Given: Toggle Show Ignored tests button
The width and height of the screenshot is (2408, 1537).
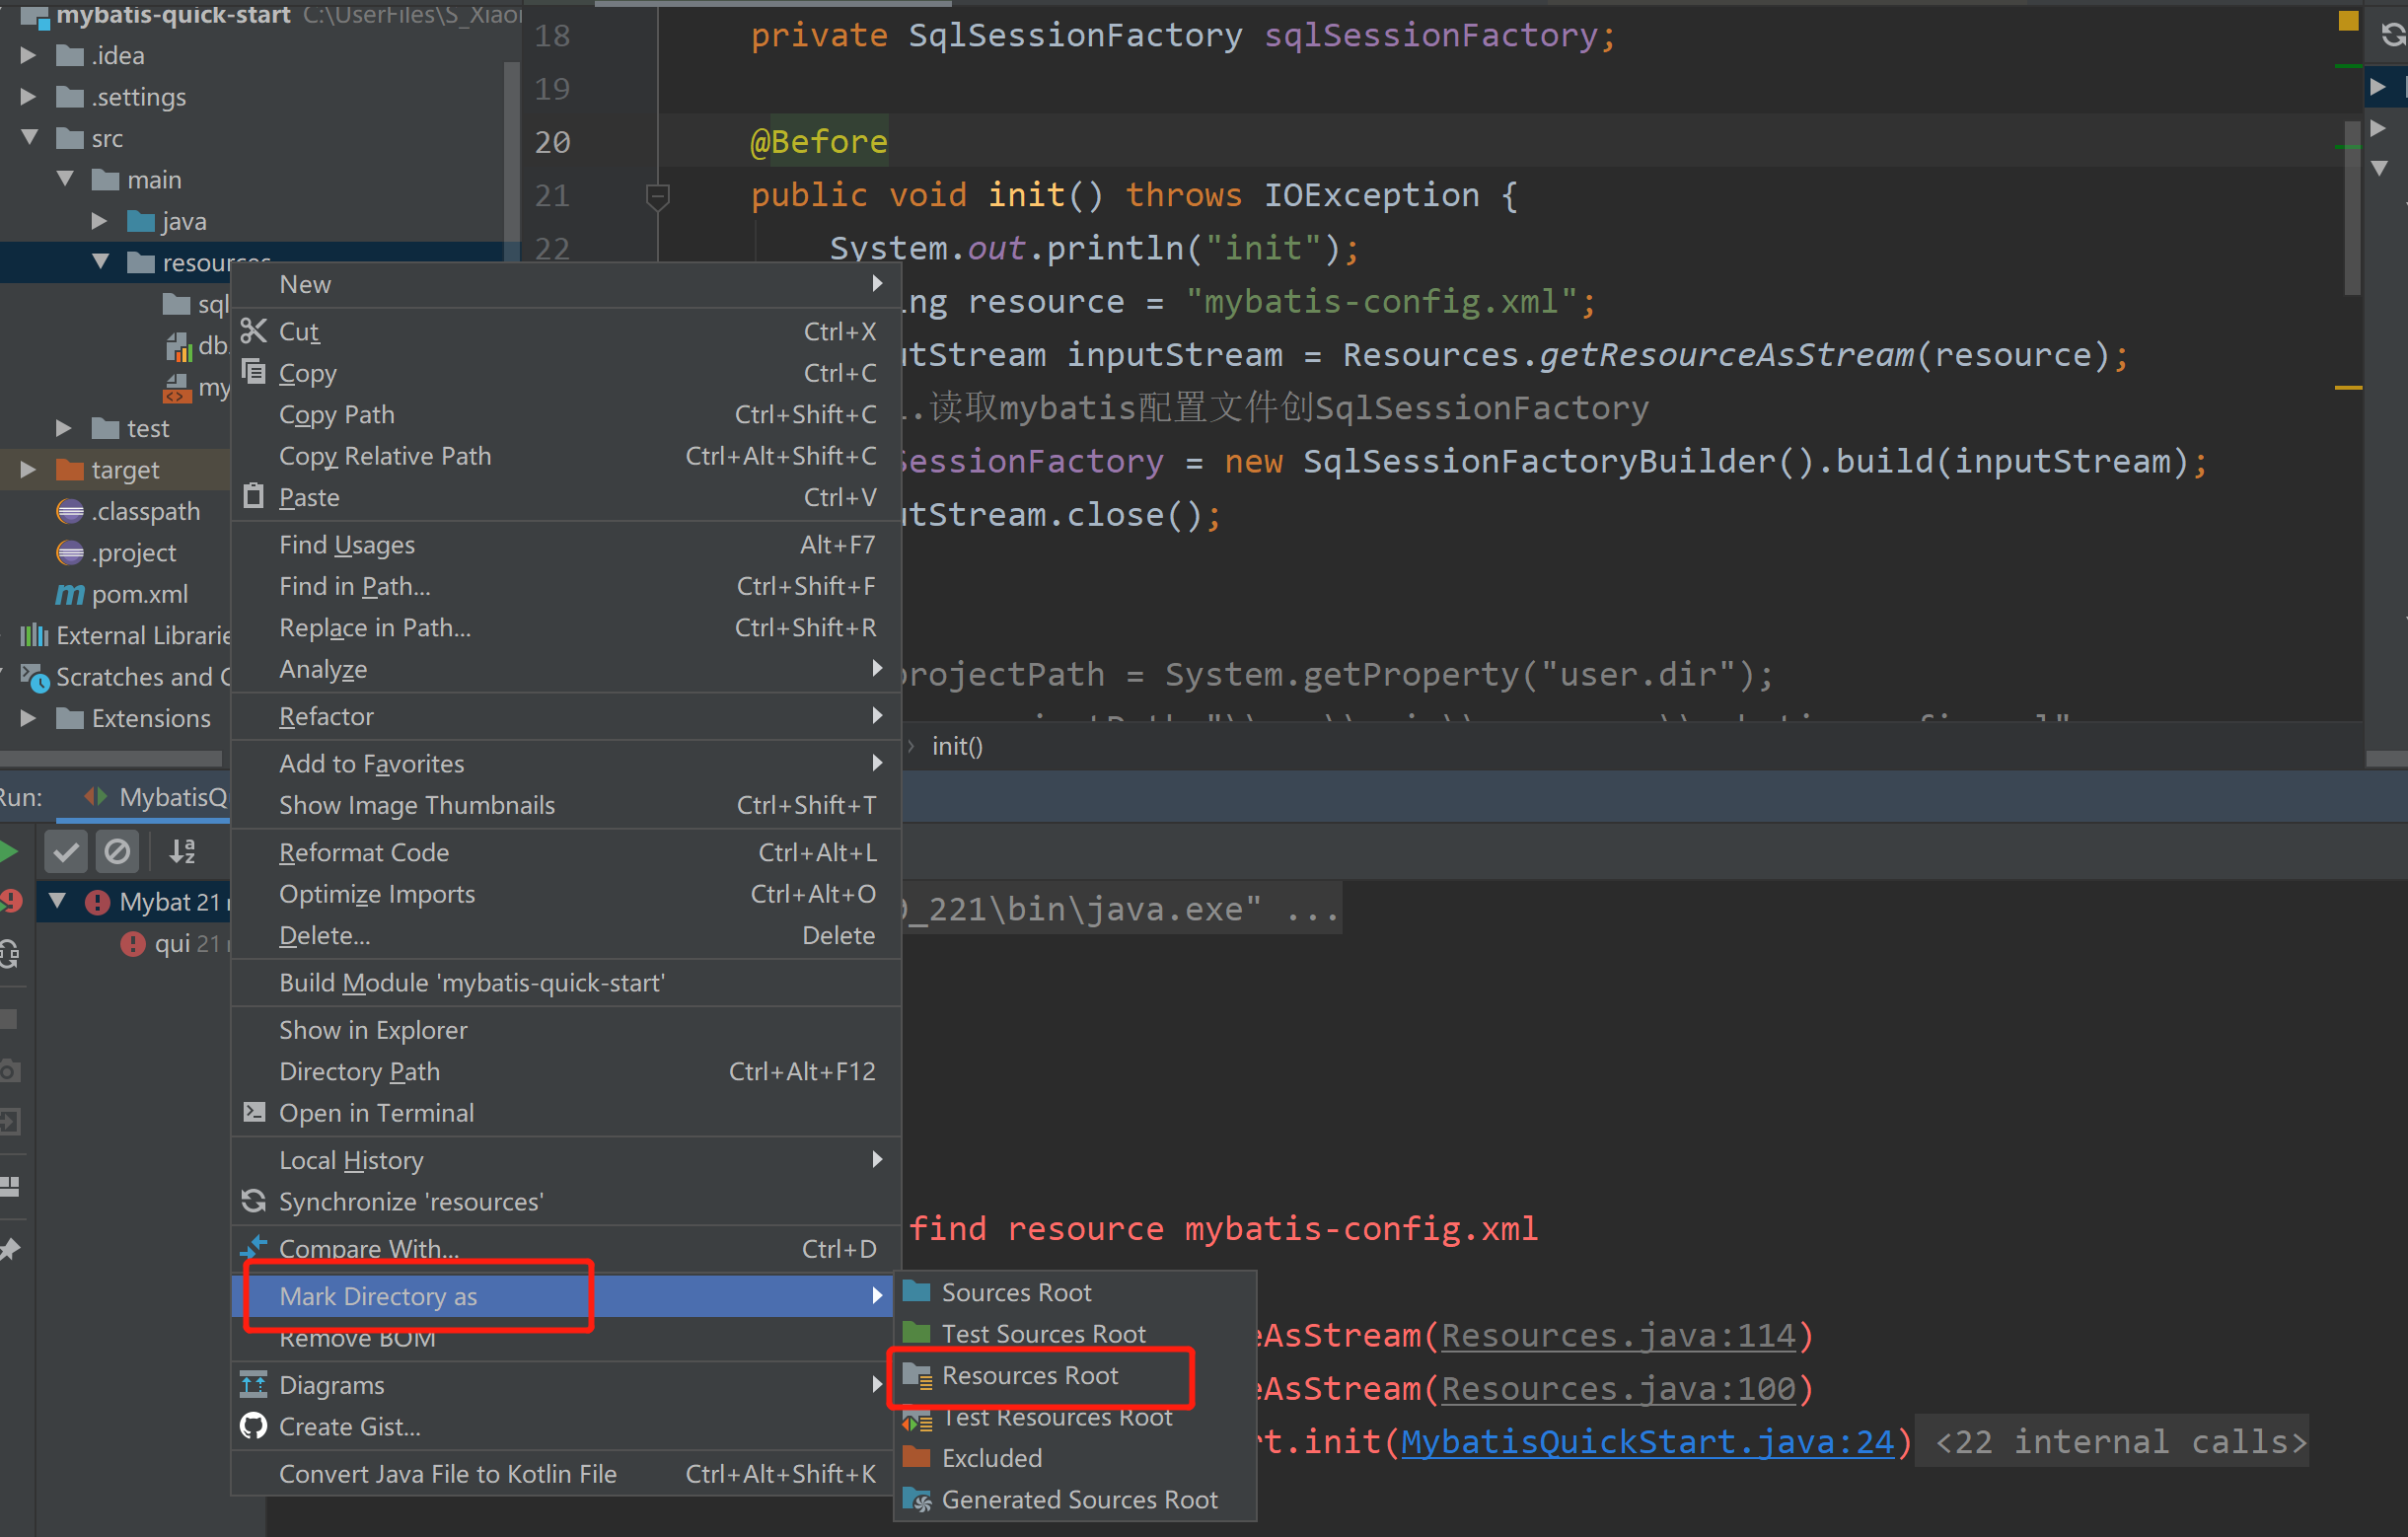Looking at the screenshot, I should pyautogui.click(x=117, y=851).
